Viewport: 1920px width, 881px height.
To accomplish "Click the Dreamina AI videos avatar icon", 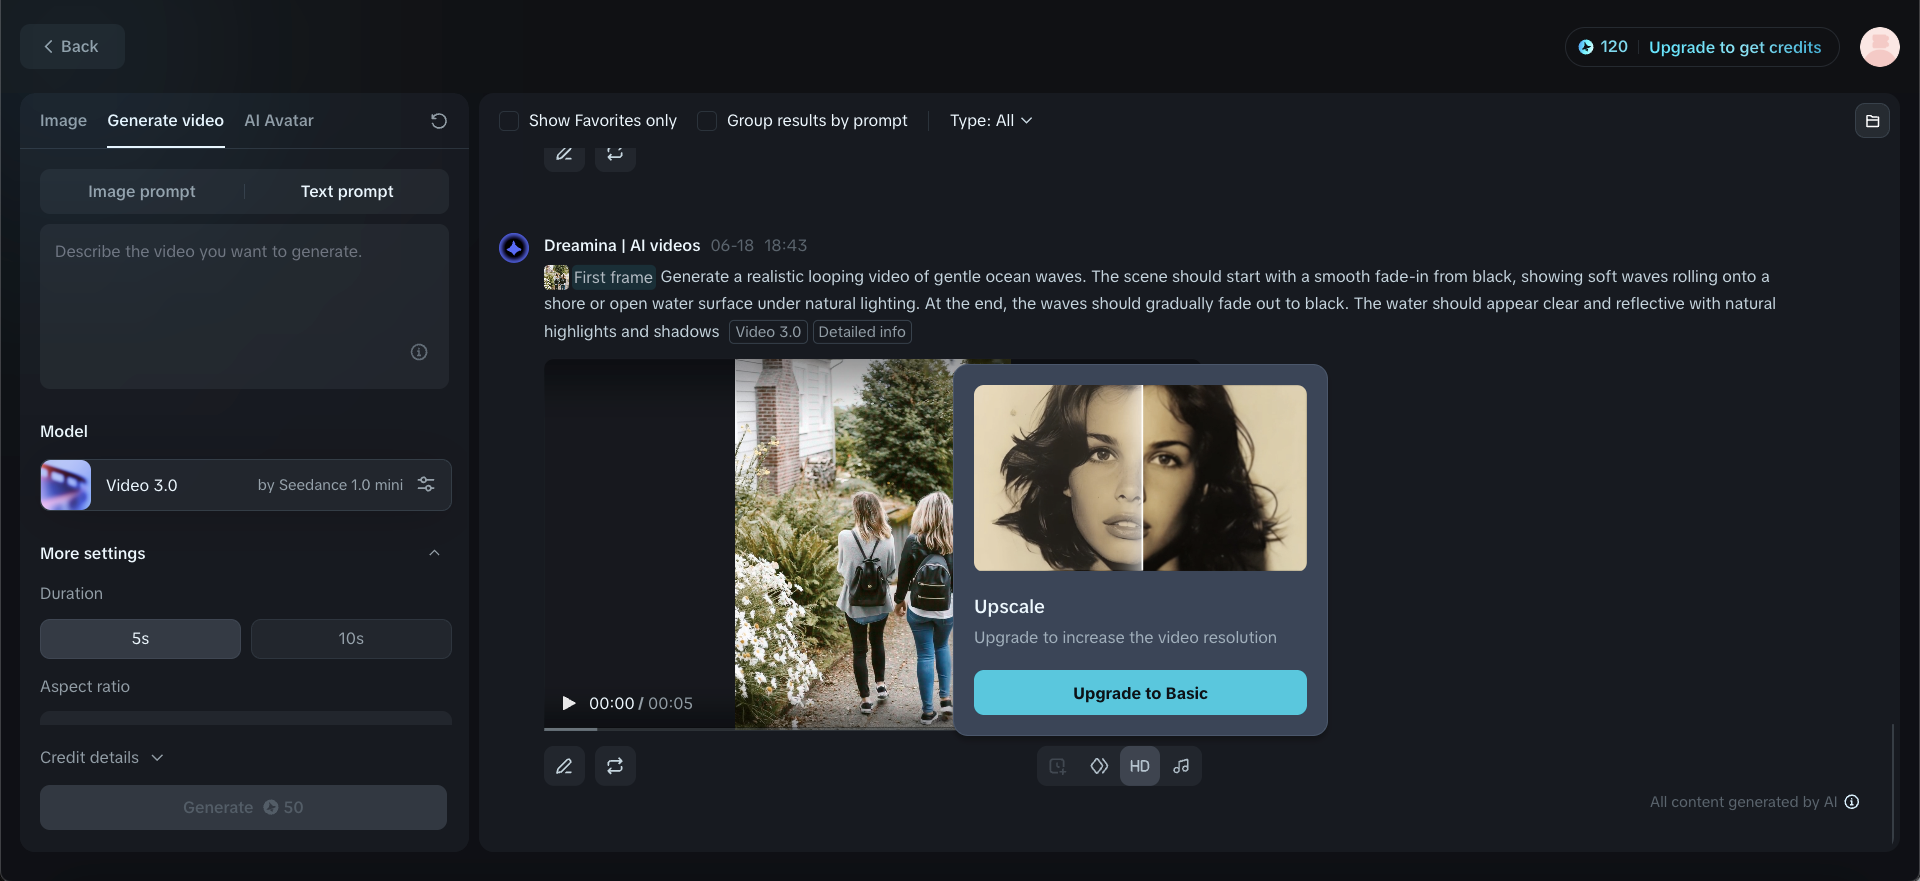I will 514,248.
